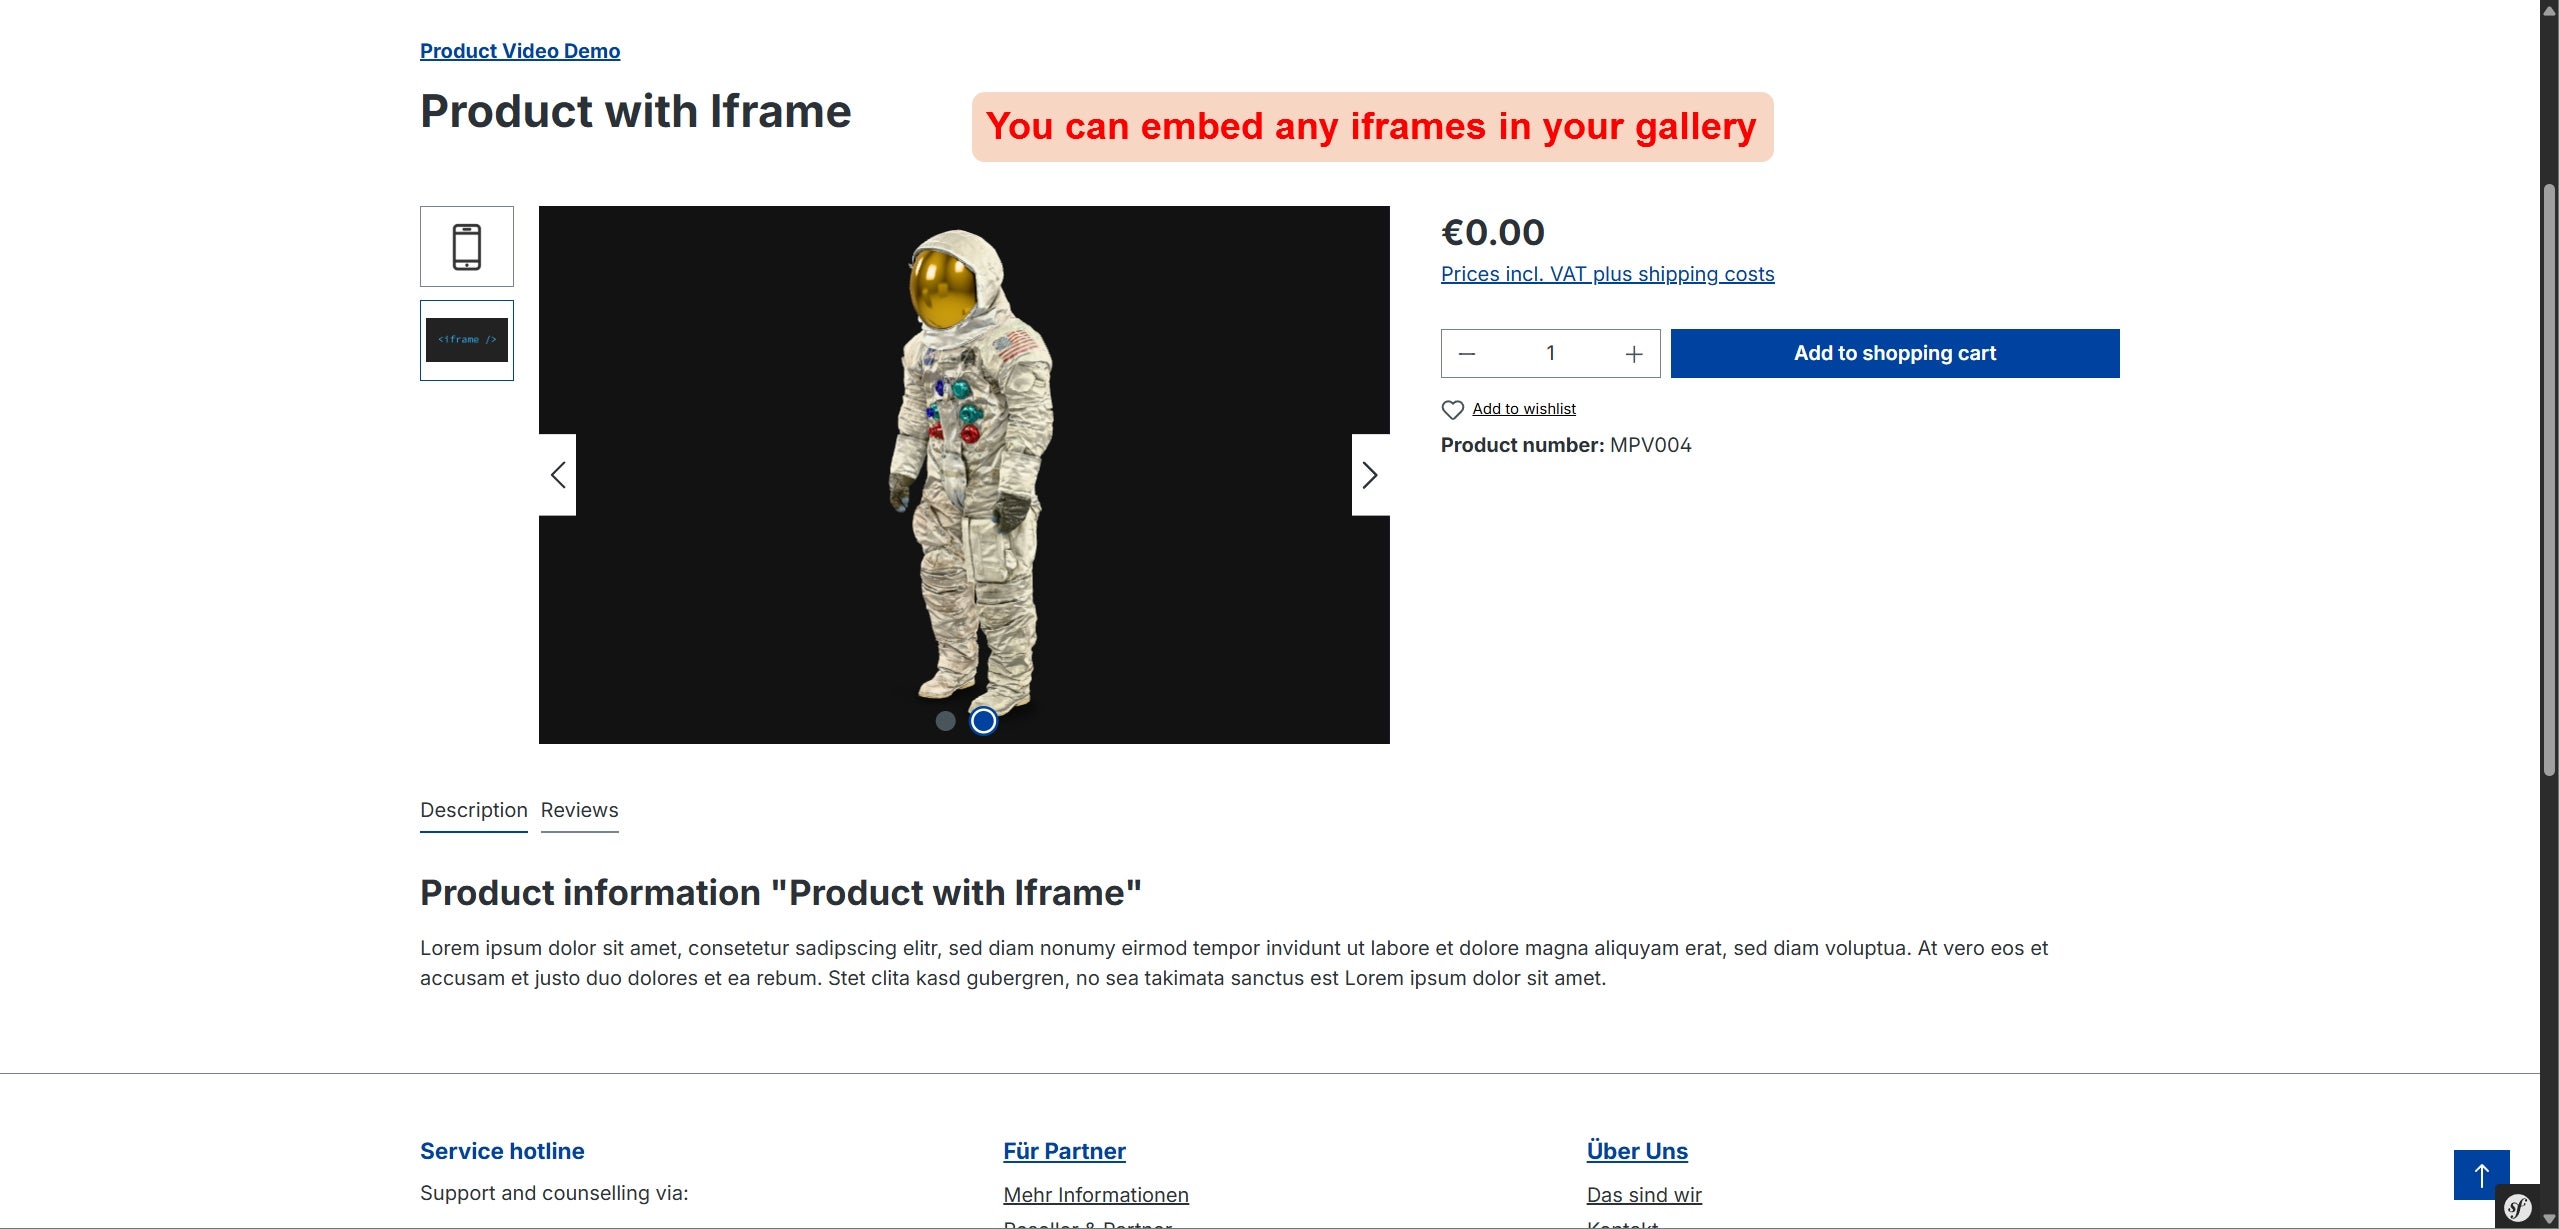
Task: Switch to the Description tab
Action: [x=474, y=810]
